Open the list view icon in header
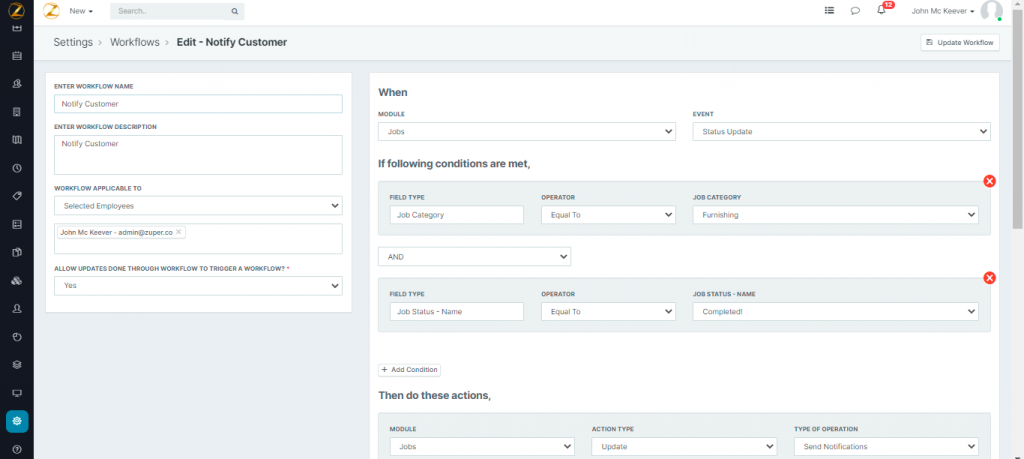This screenshot has width=1024, height=459. pyautogui.click(x=829, y=10)
